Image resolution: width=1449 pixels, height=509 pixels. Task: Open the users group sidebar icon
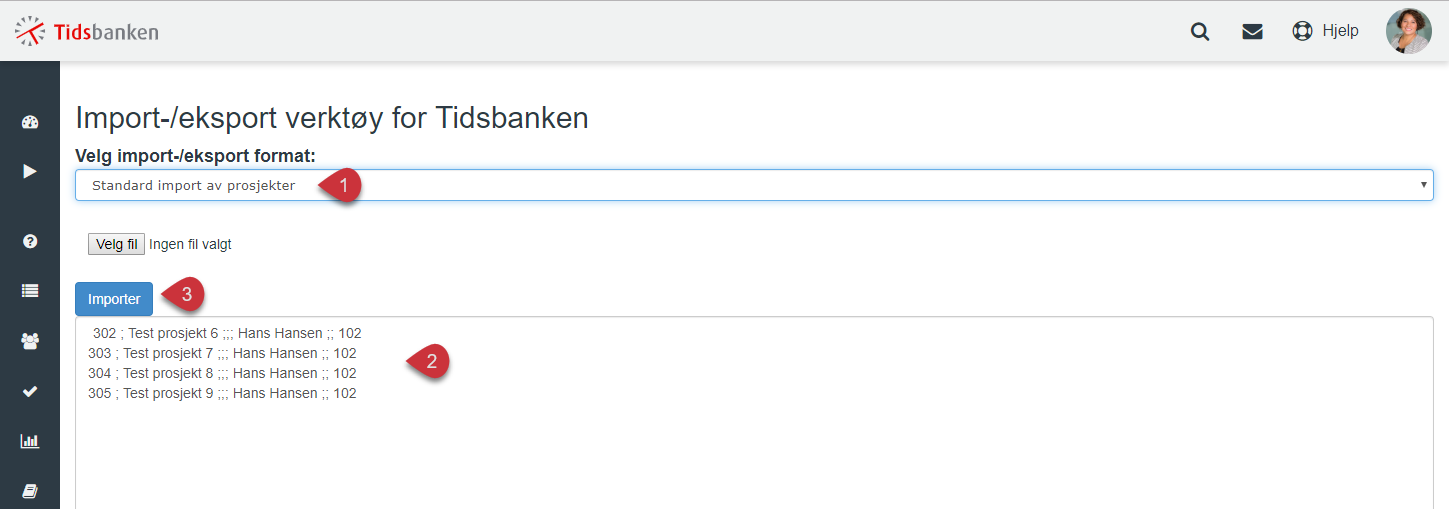[x=29, y=341]
